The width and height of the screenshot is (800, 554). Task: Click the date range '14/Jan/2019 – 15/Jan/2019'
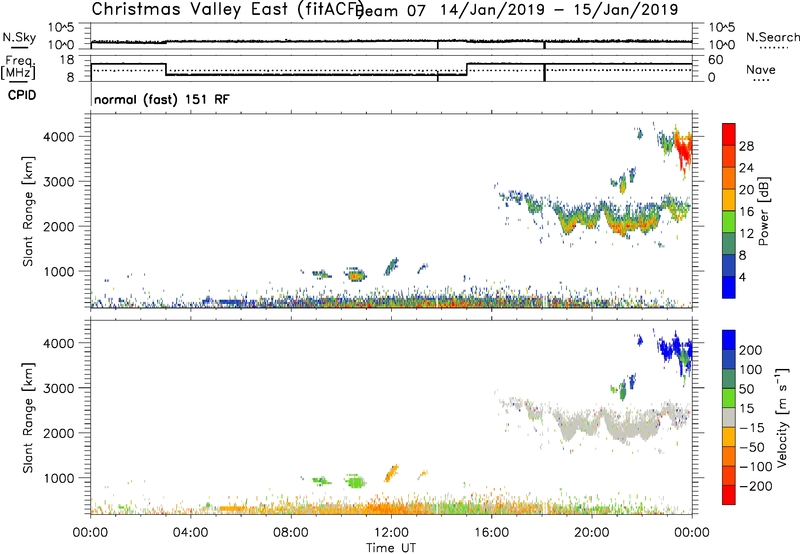[x=559, y=10]
